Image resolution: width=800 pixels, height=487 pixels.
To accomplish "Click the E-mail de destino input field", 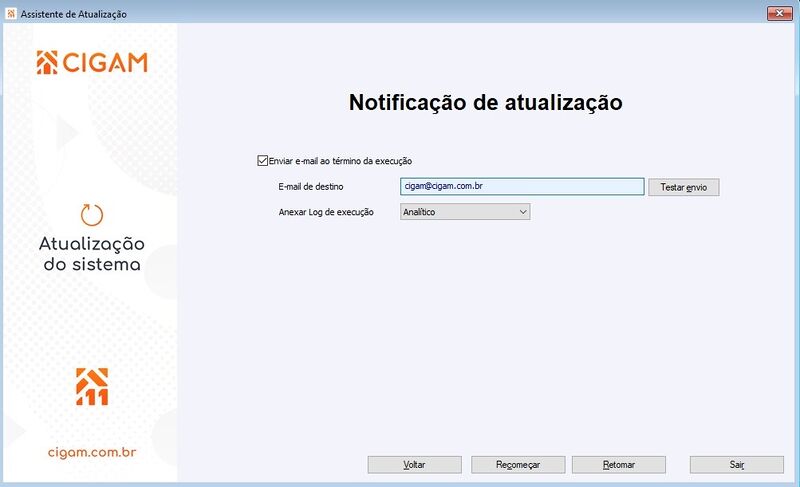I will 522,187.
